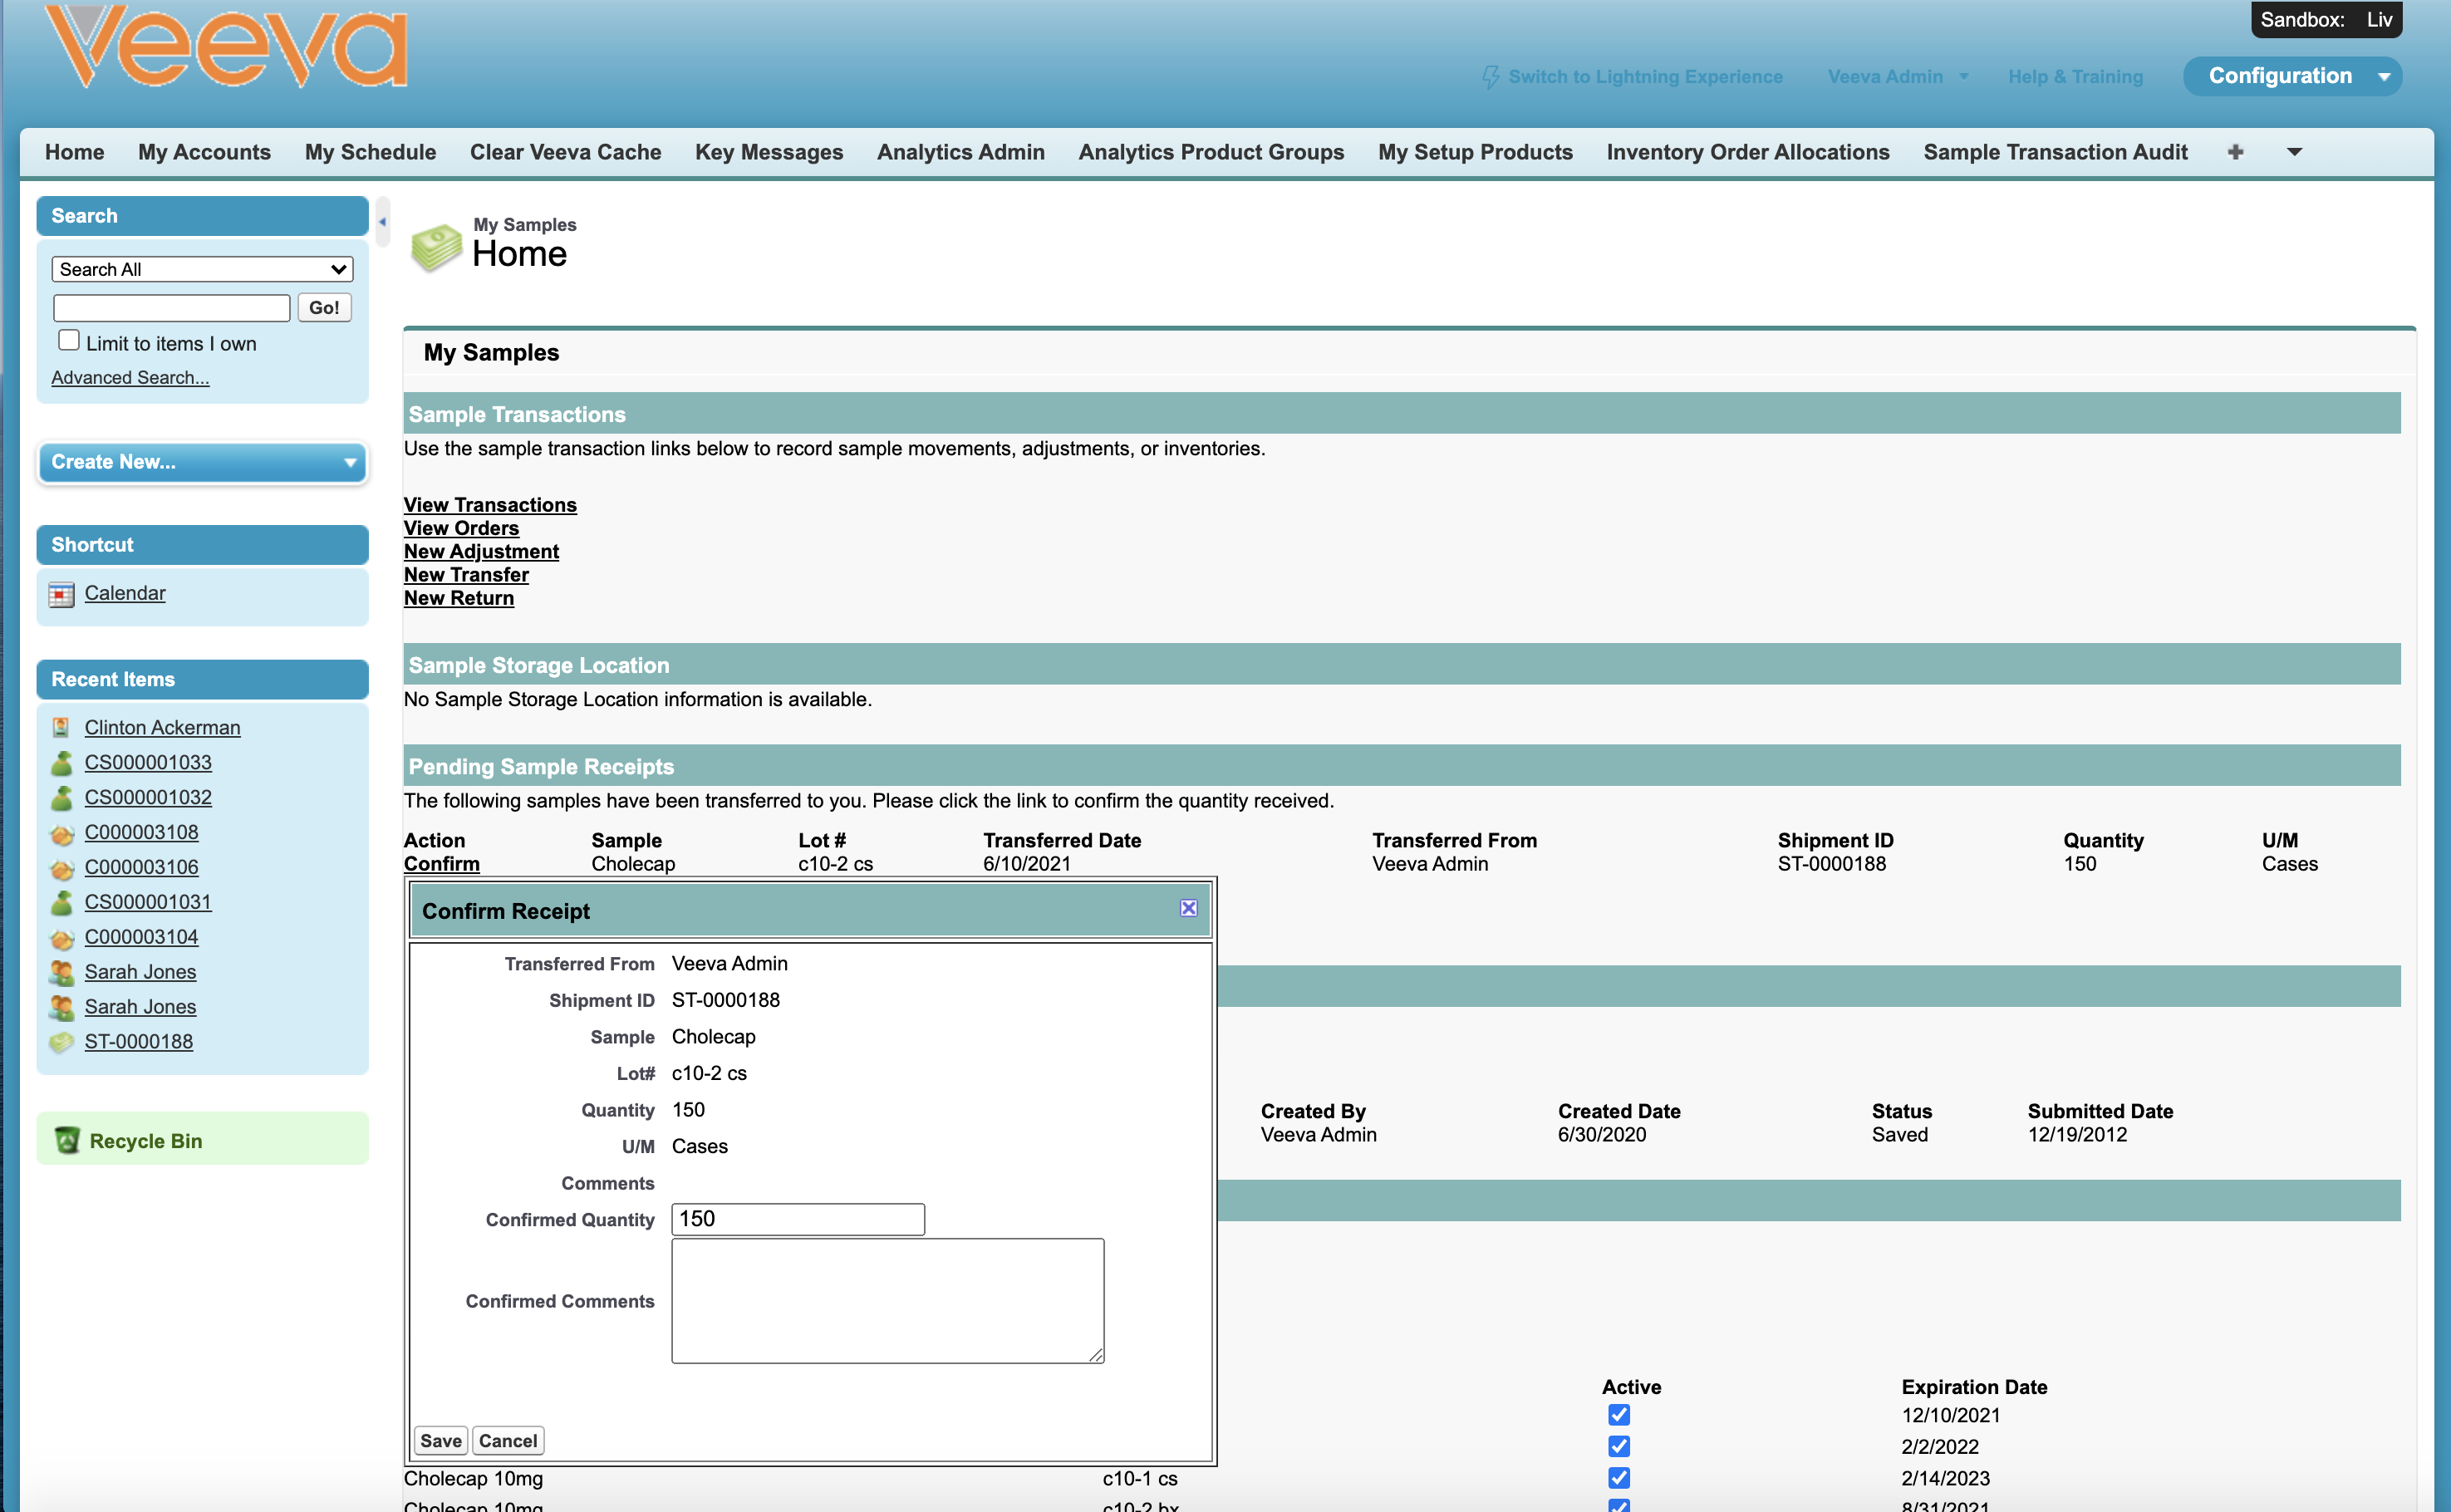Uncheck Active checkbox for 12/10/2021 expiration row
This screenshot has width=2451, height=1512.
1619,1415
